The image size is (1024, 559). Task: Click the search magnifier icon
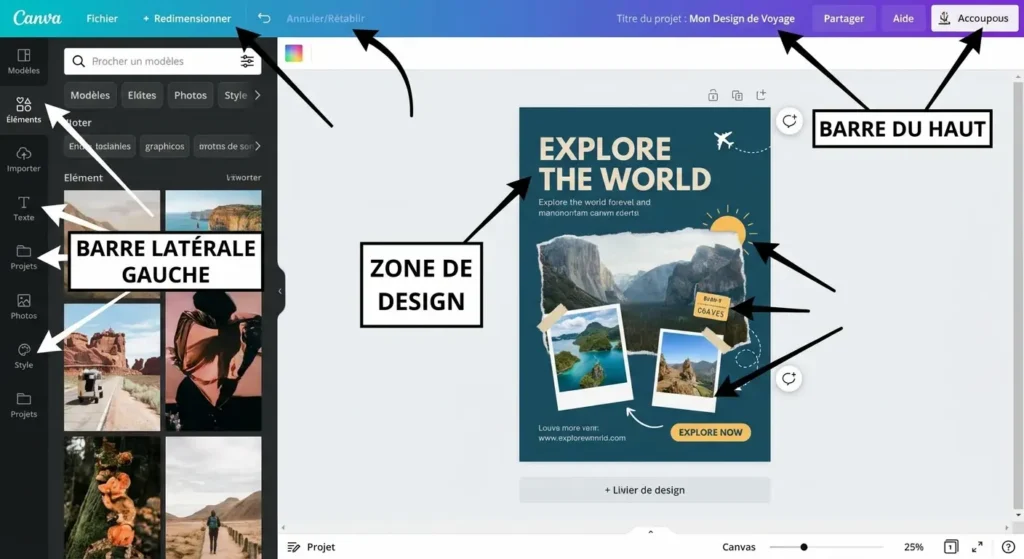78,61
